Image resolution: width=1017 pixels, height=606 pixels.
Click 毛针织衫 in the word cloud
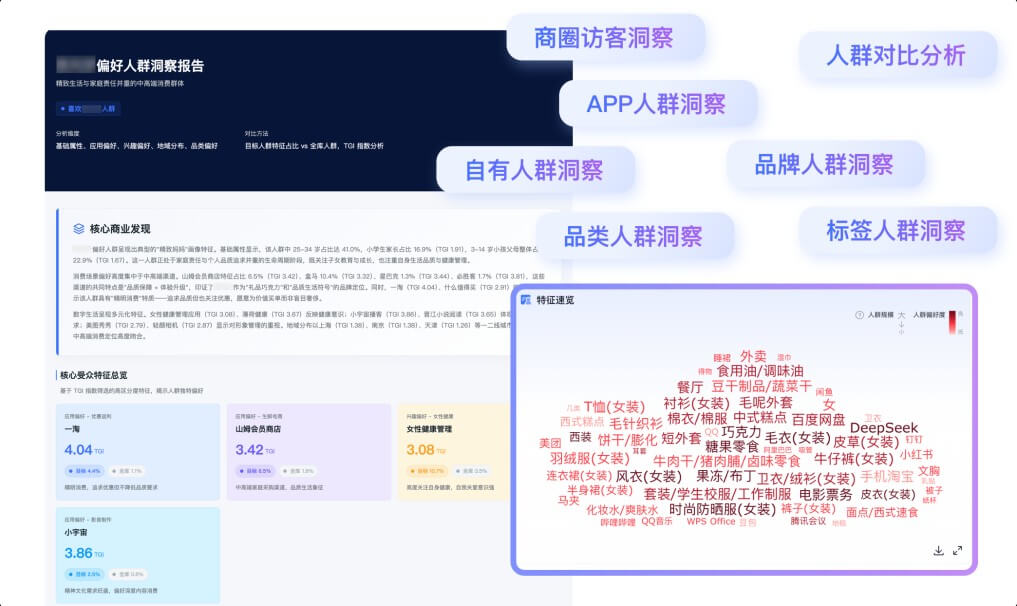[x=636, y=423]
